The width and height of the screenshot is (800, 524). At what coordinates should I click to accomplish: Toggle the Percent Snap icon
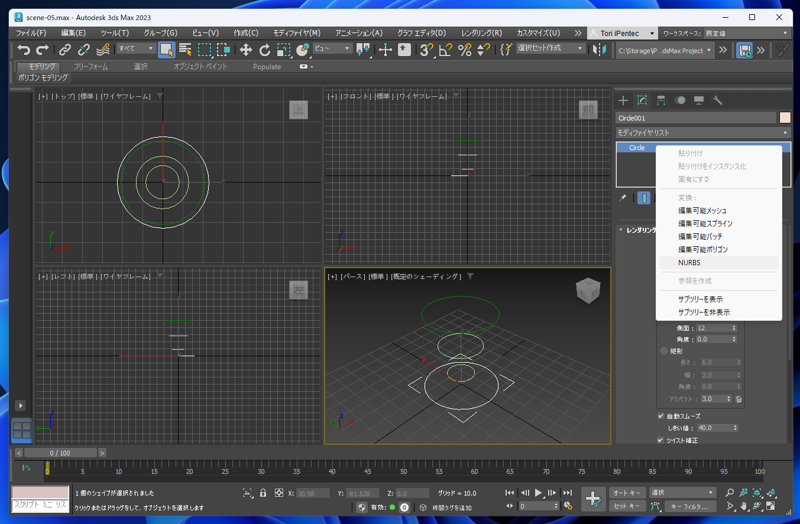click(464, 49)
